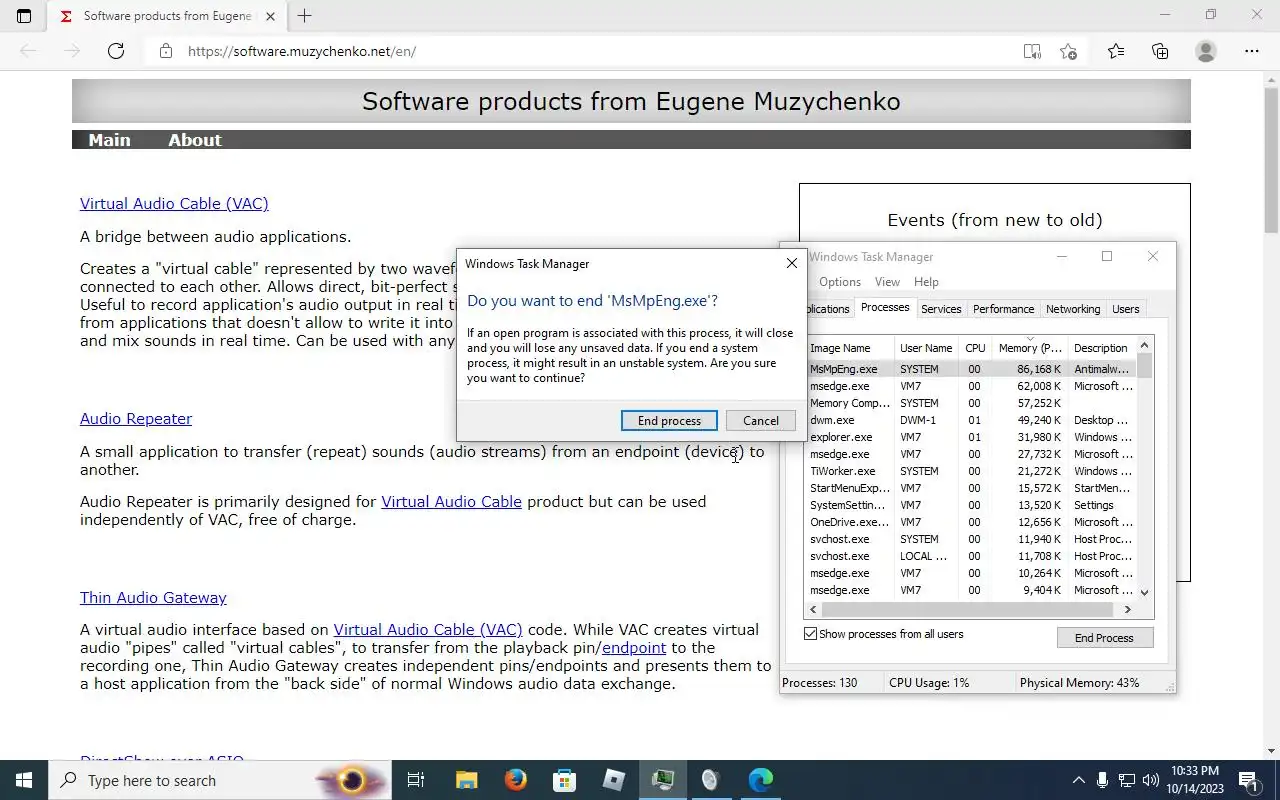Open network status tray icon
1280x800 pixels.
(x=1127, y=780)
